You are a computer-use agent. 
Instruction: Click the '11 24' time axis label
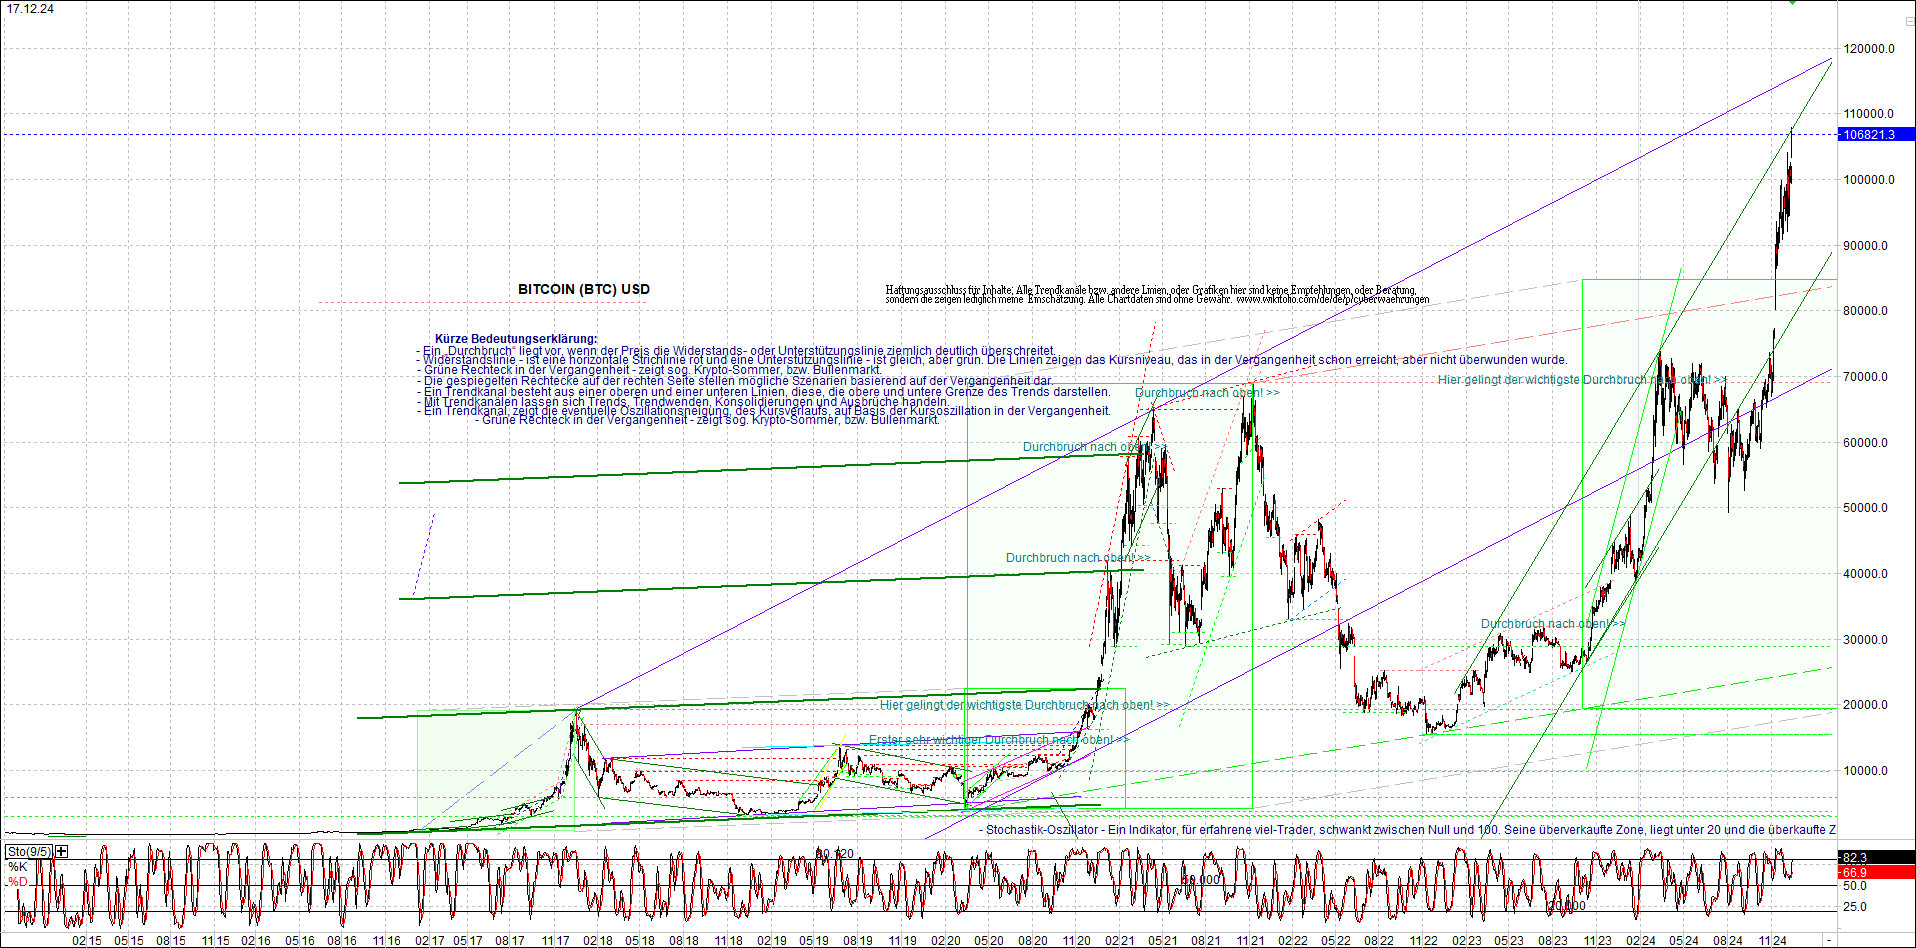(1773, 941)
